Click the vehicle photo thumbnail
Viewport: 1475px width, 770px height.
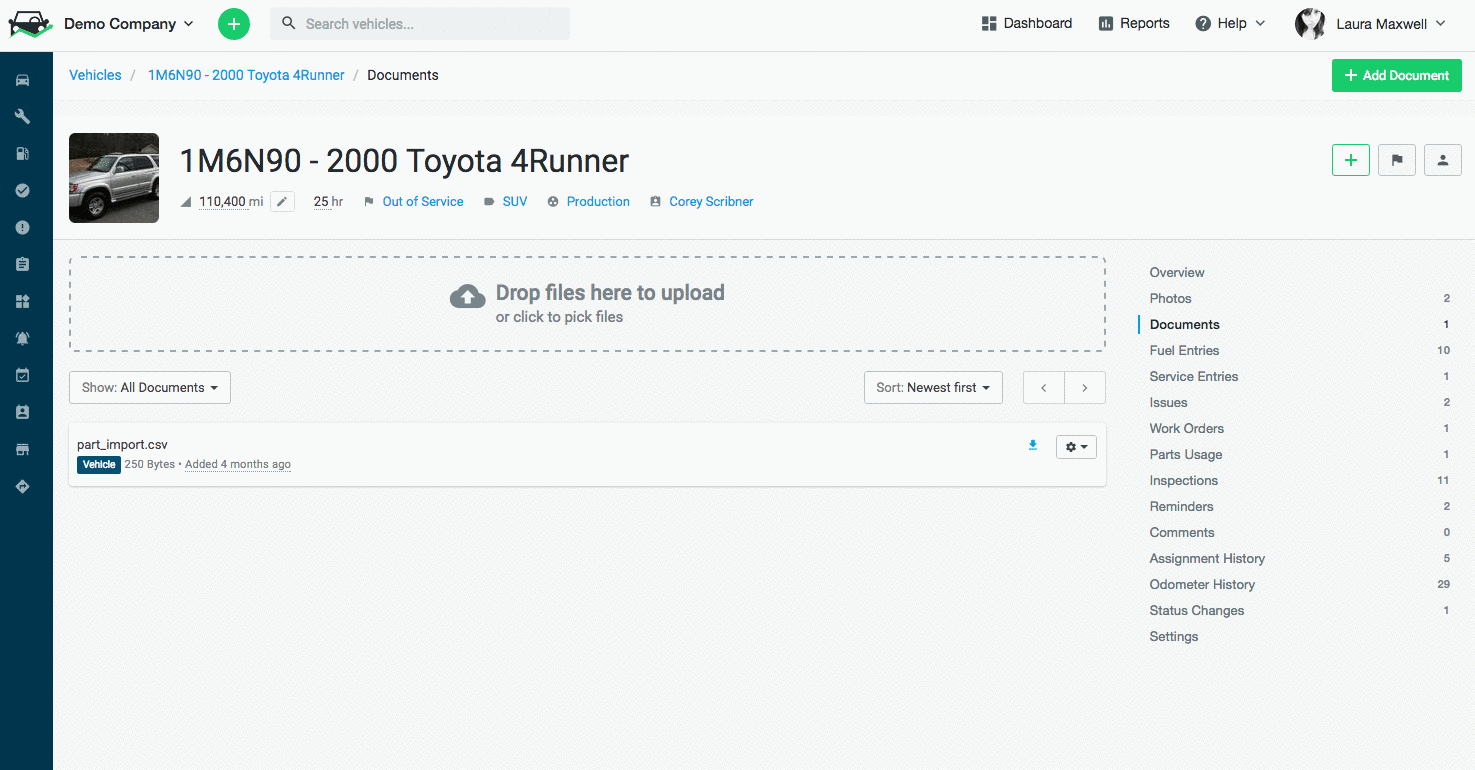[x=114, y=178]
